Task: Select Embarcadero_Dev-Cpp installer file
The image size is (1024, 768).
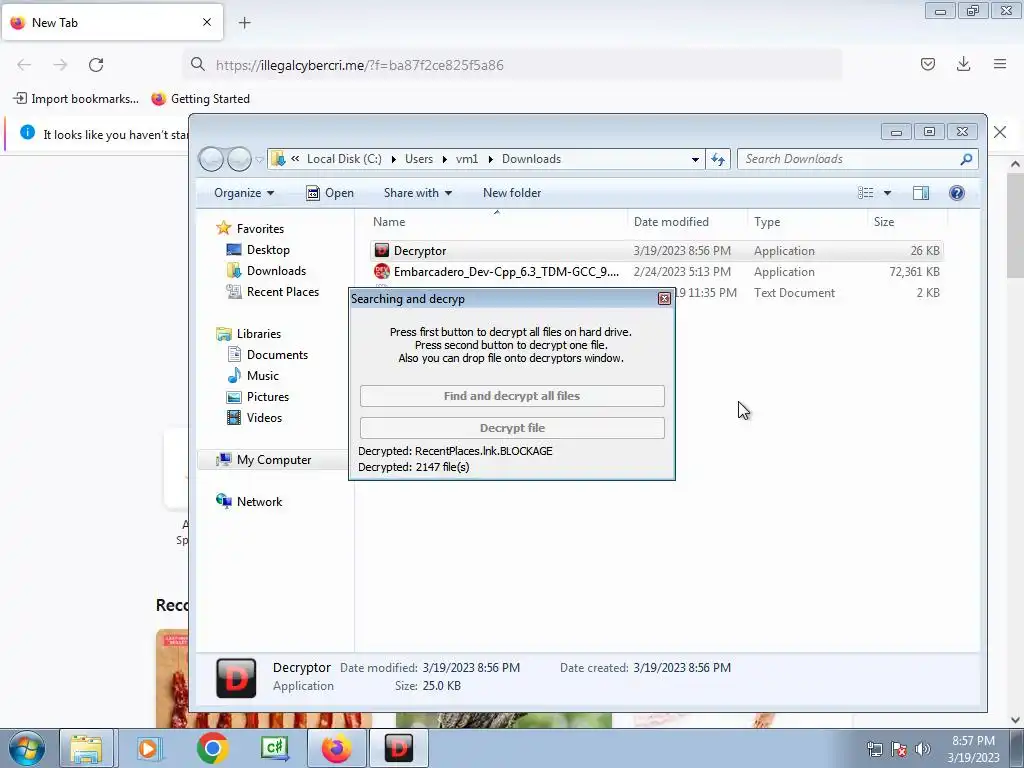Action: 656,272
